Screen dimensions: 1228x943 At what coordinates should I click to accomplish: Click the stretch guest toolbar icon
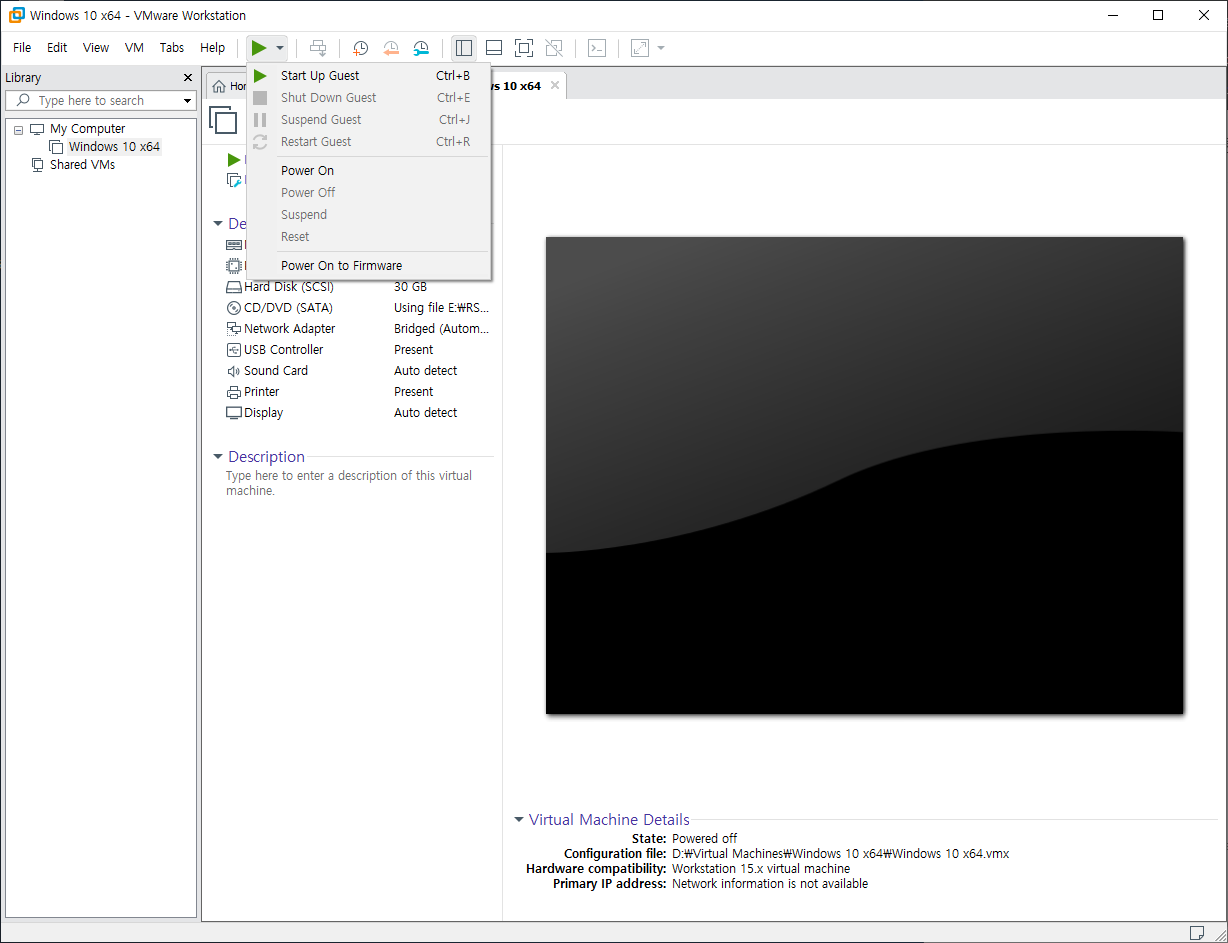(640, 48)
